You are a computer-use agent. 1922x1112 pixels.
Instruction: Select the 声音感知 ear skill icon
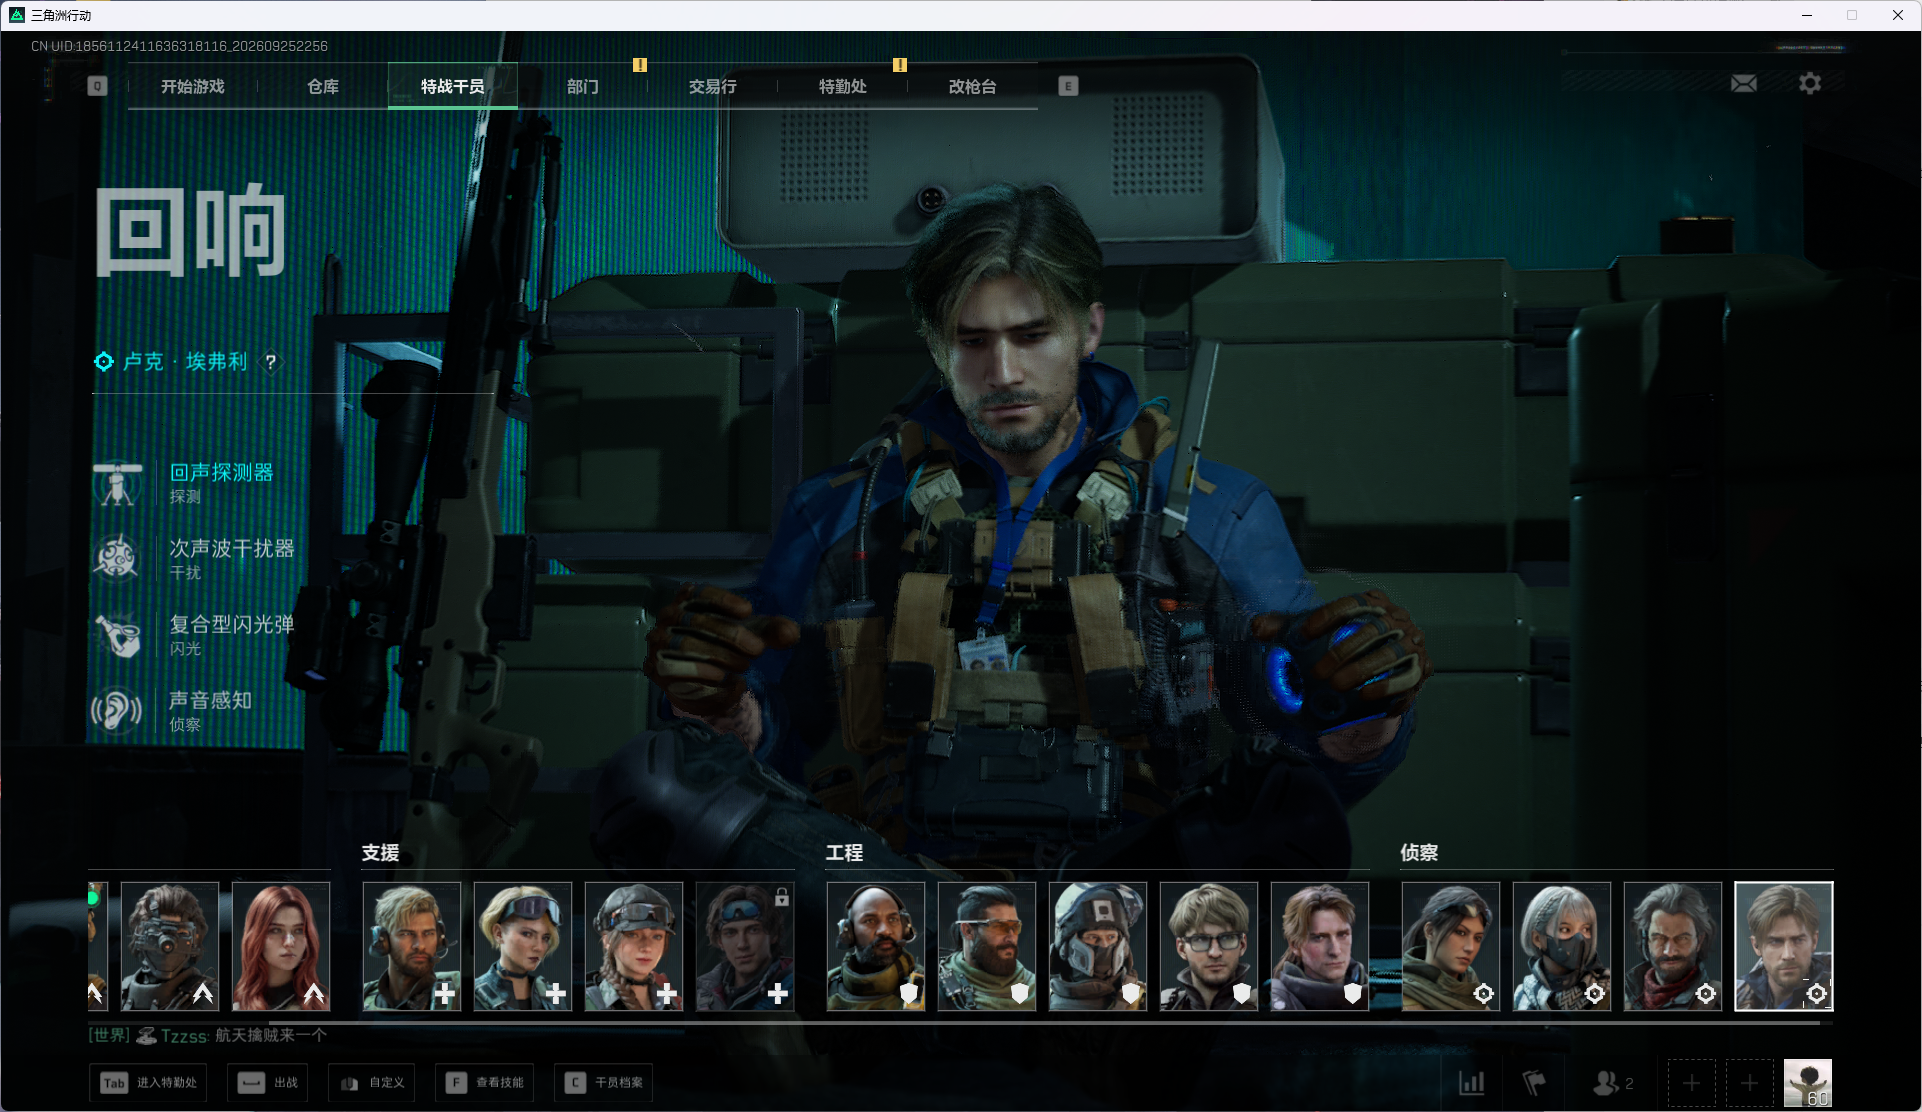click(117, 711)
